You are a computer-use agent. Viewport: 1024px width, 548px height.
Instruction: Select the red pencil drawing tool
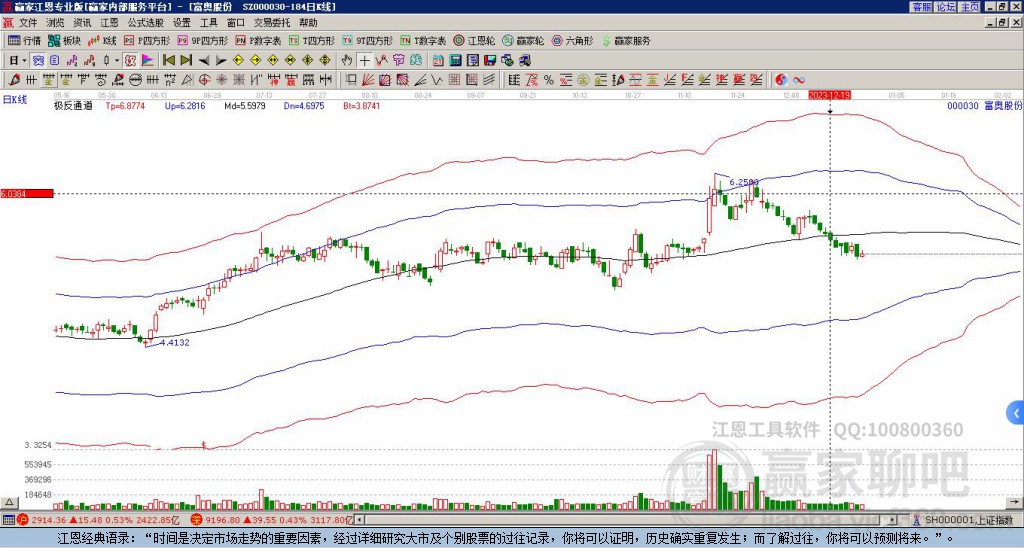coord(13,80)
